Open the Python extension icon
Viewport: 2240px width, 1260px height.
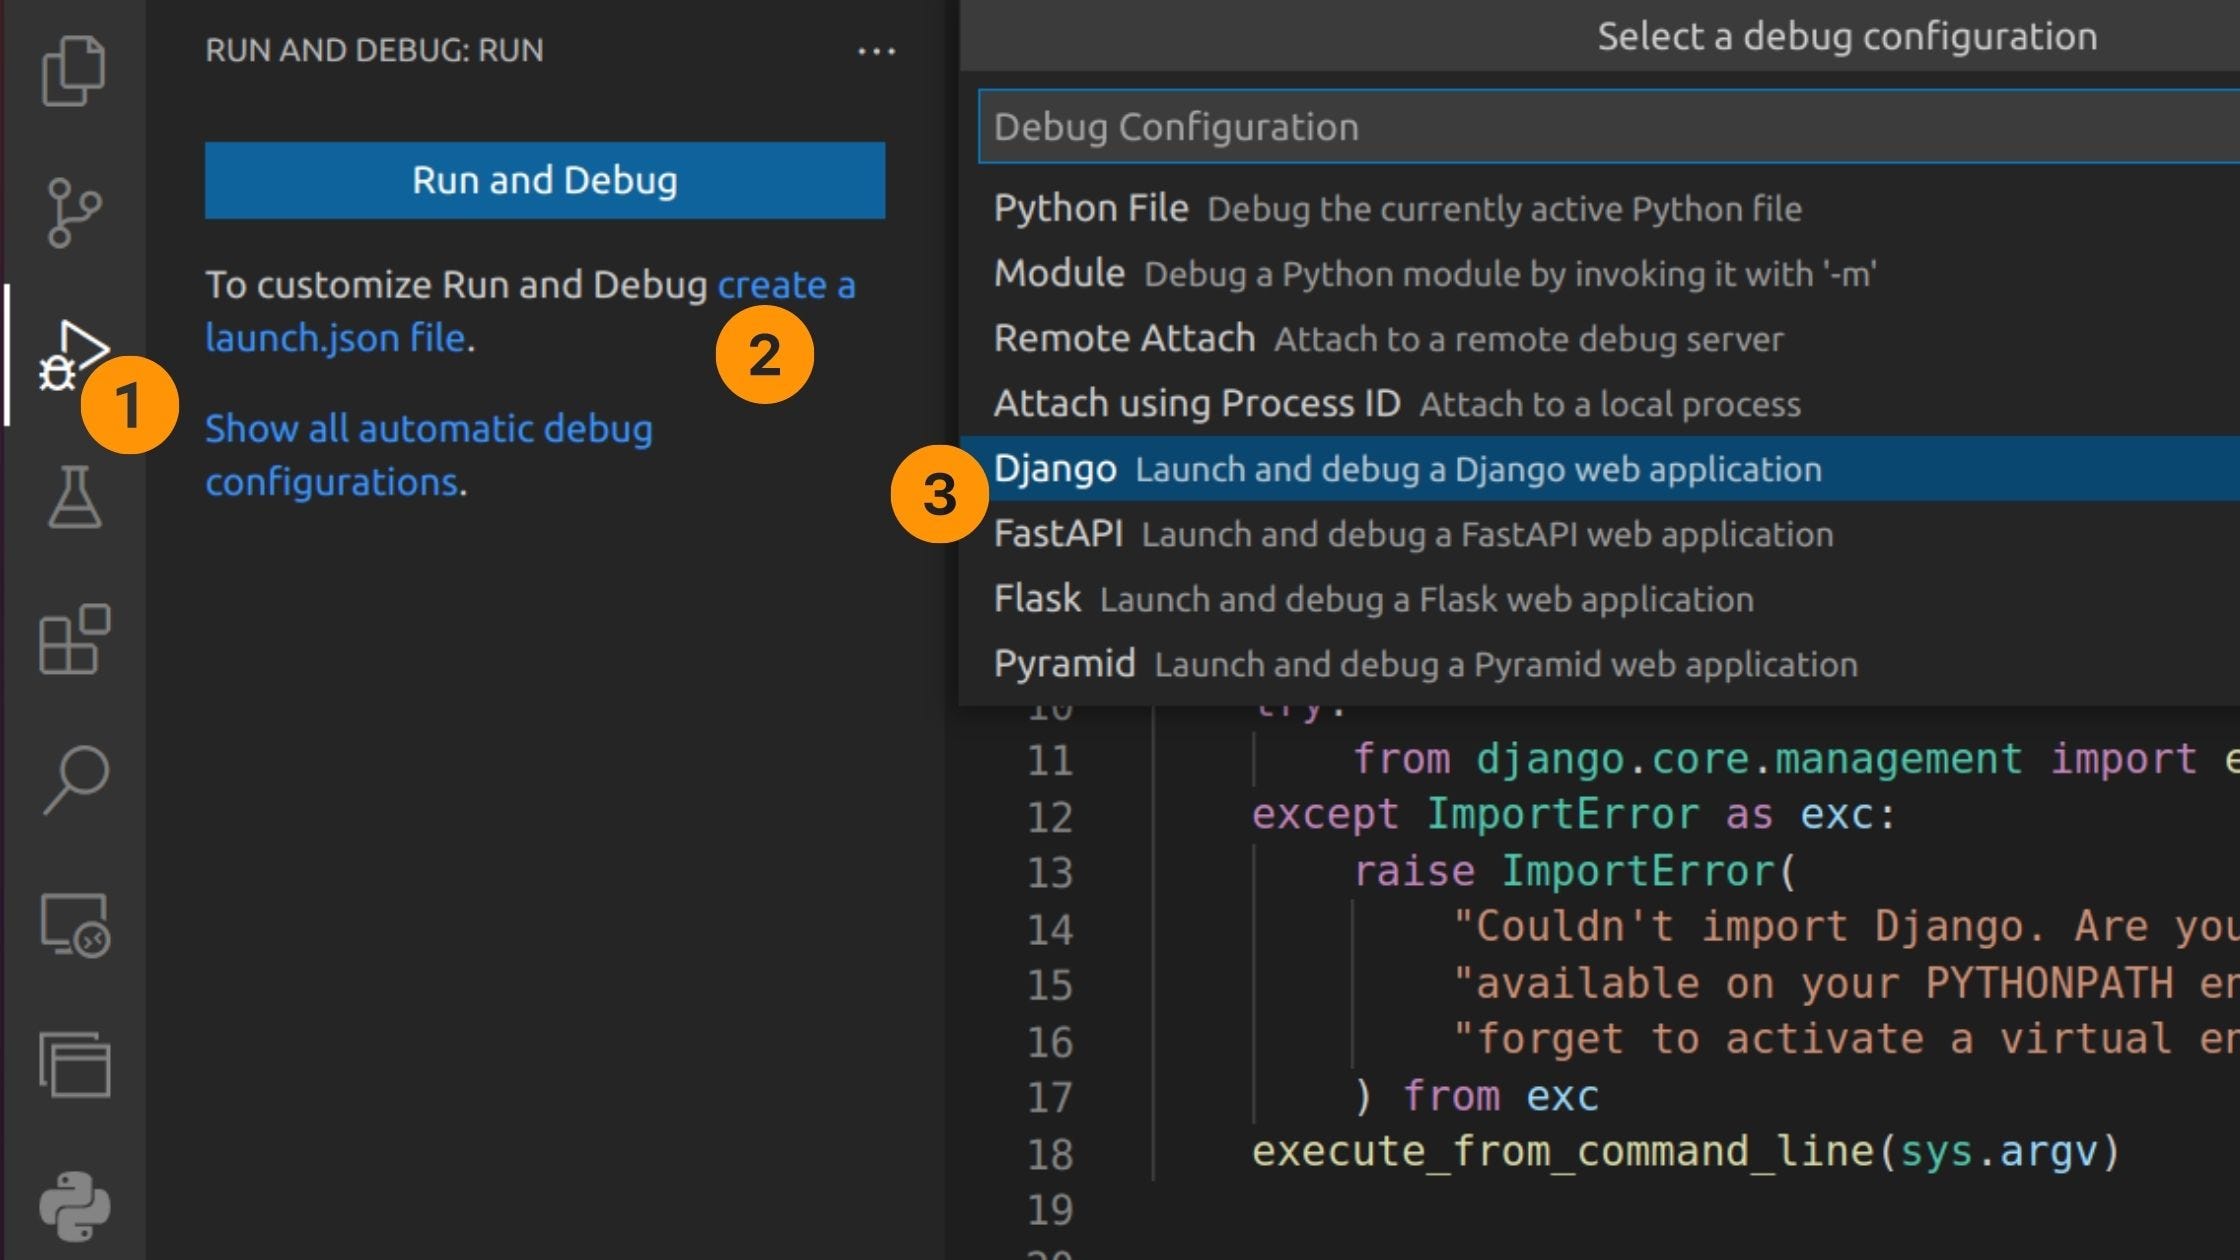pyautogui.click(x=74, y=1207)
